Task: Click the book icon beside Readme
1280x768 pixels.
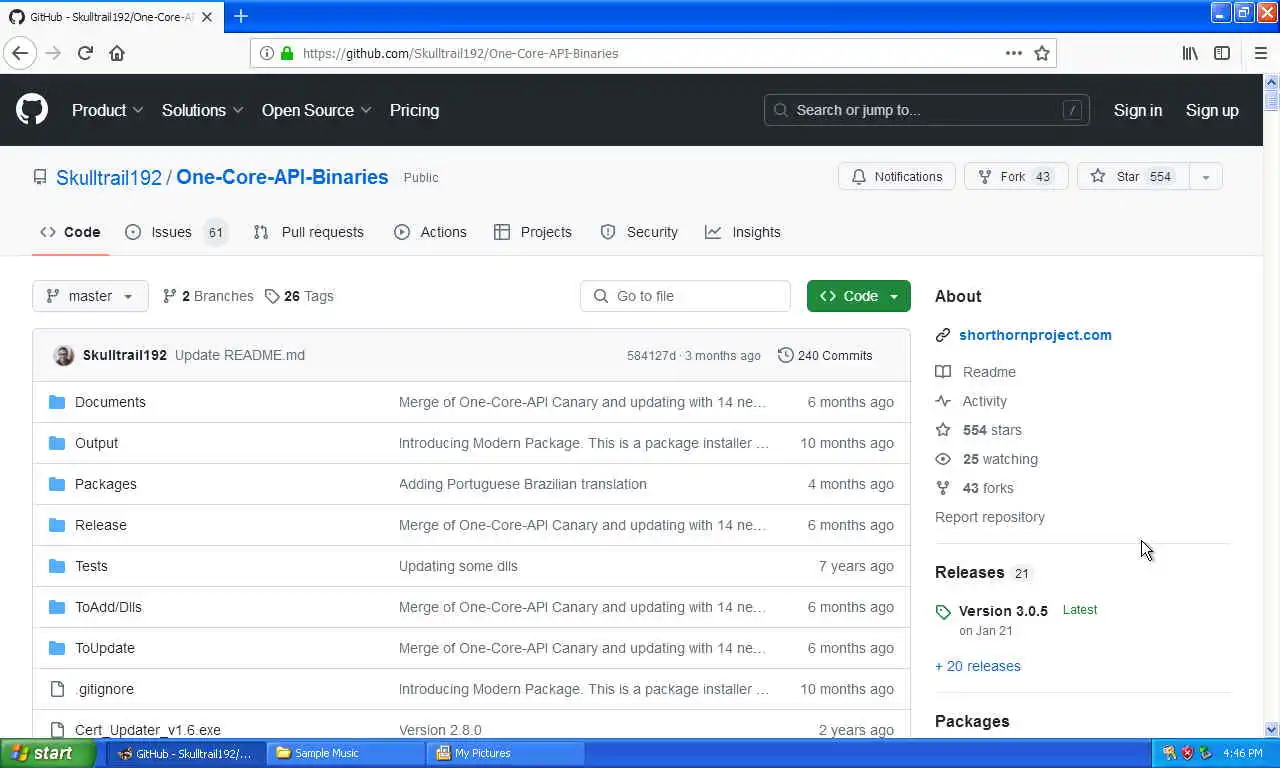Action: click(943, 372)
